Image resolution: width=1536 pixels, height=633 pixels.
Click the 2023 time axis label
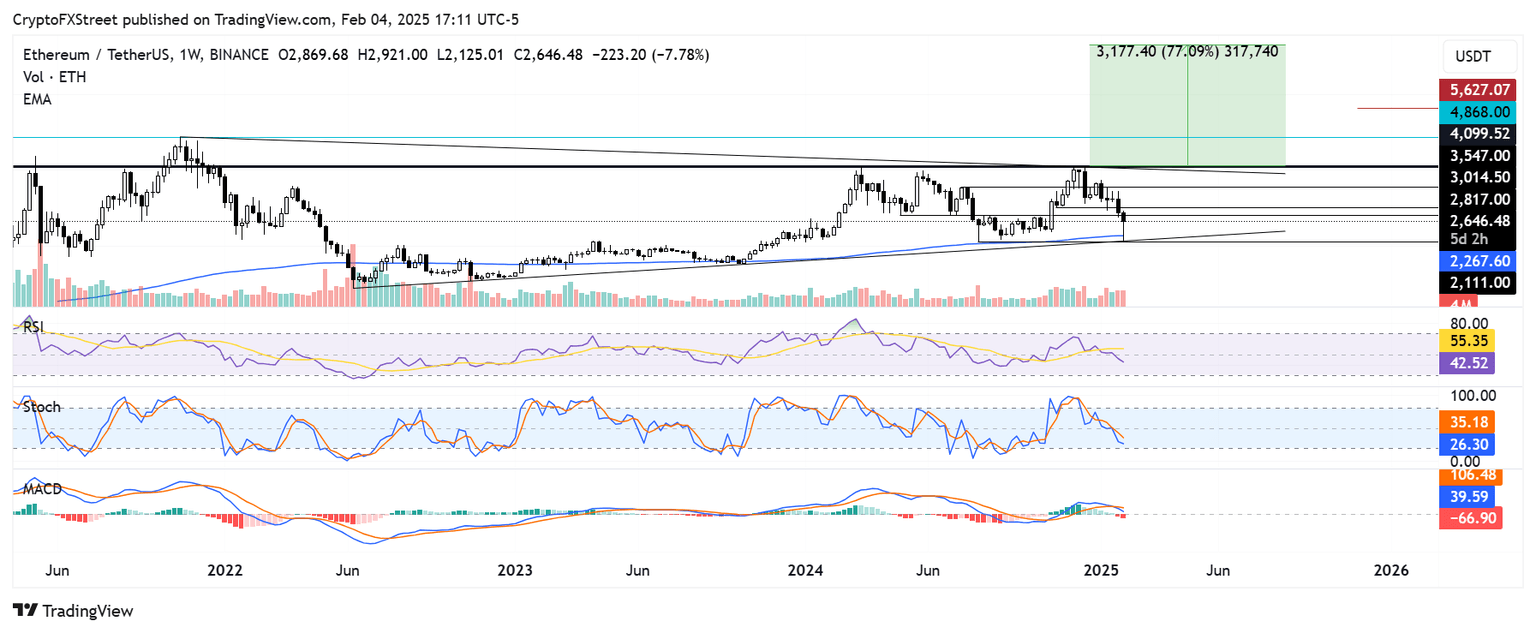tap(515, 570)
